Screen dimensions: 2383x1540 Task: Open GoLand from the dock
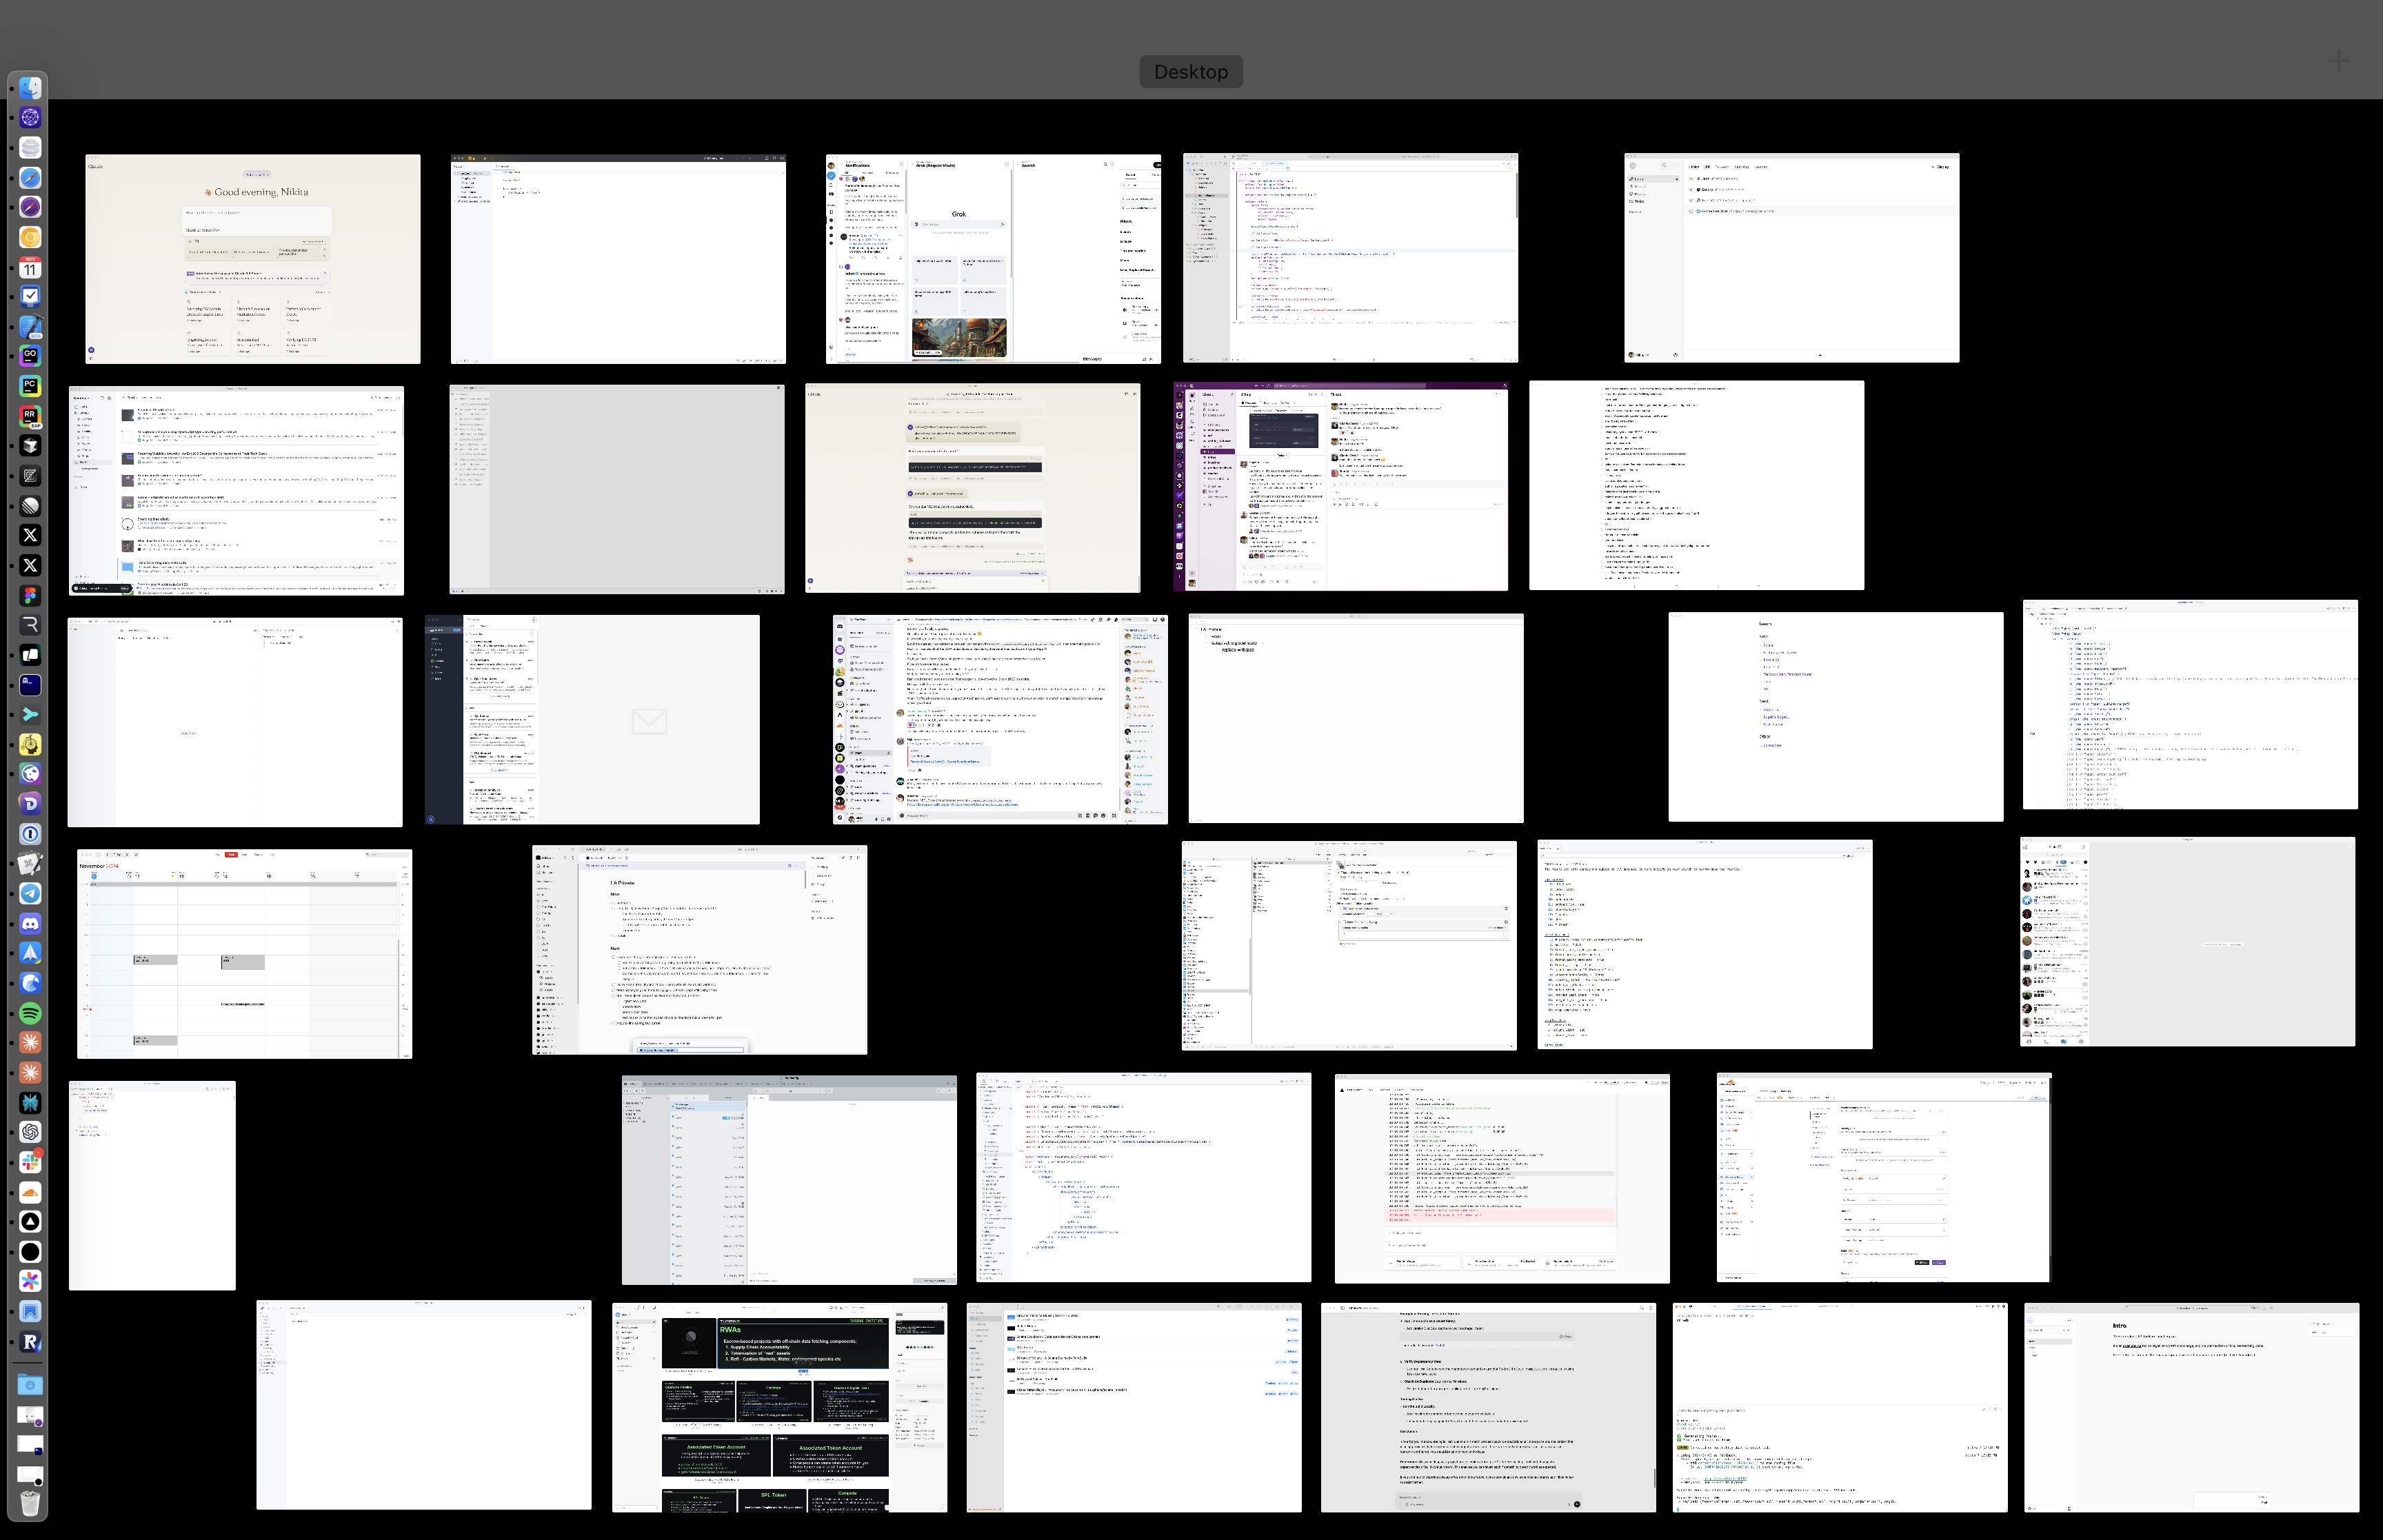coord(30,356)
